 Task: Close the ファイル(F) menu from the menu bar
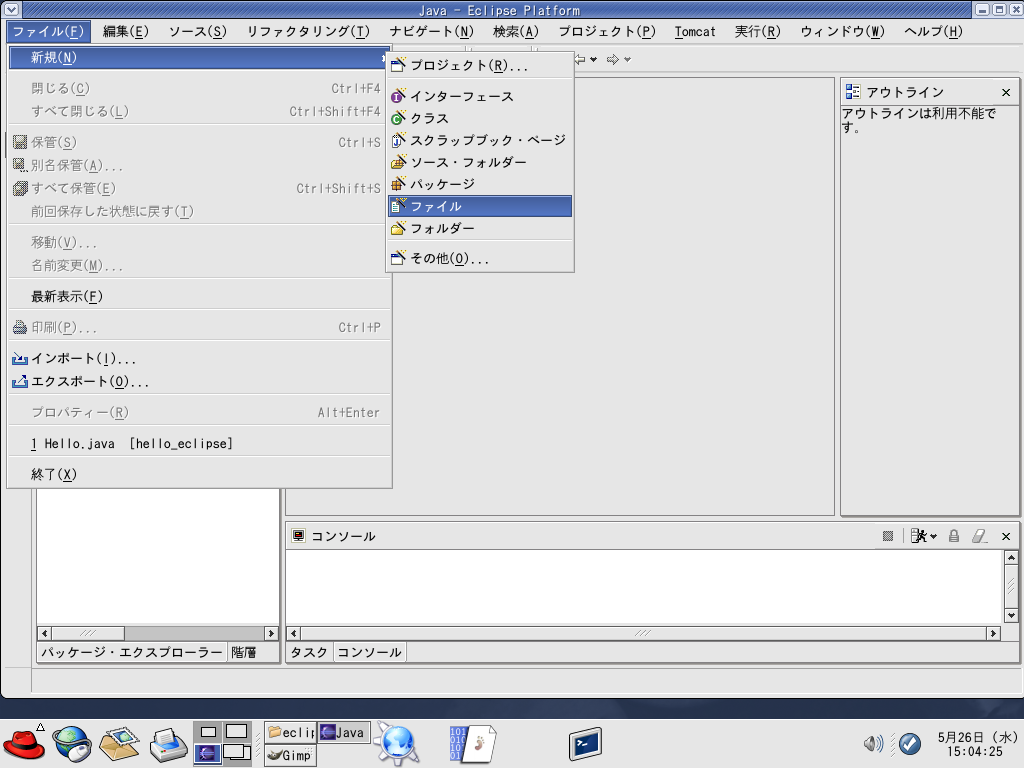[48, 31]
